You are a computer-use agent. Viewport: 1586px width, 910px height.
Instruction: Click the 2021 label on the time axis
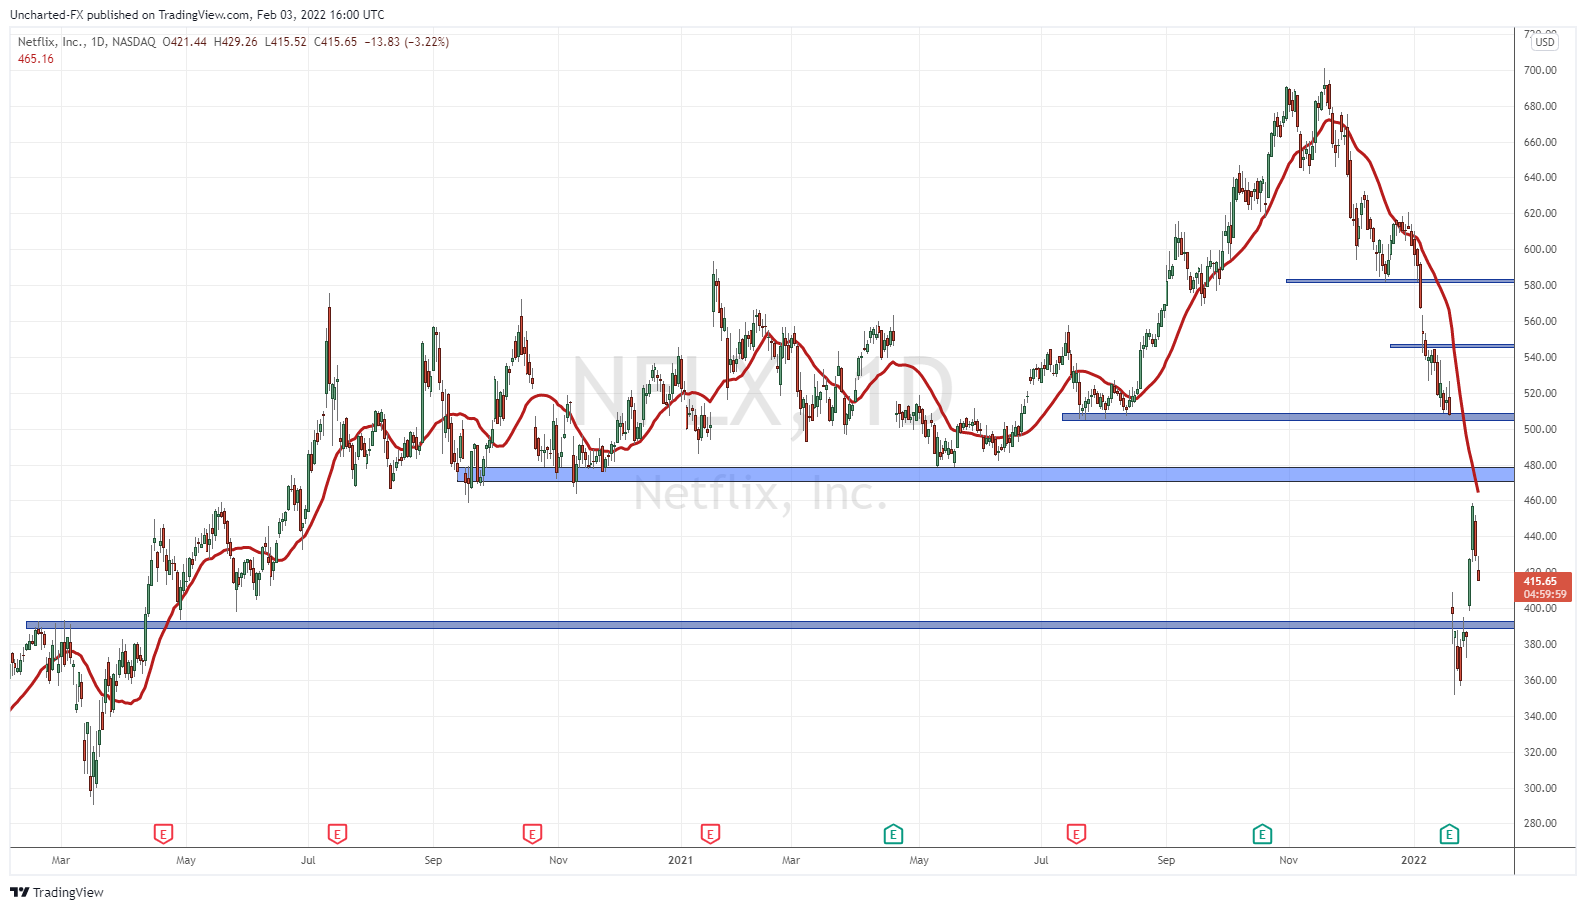[680, 860]
